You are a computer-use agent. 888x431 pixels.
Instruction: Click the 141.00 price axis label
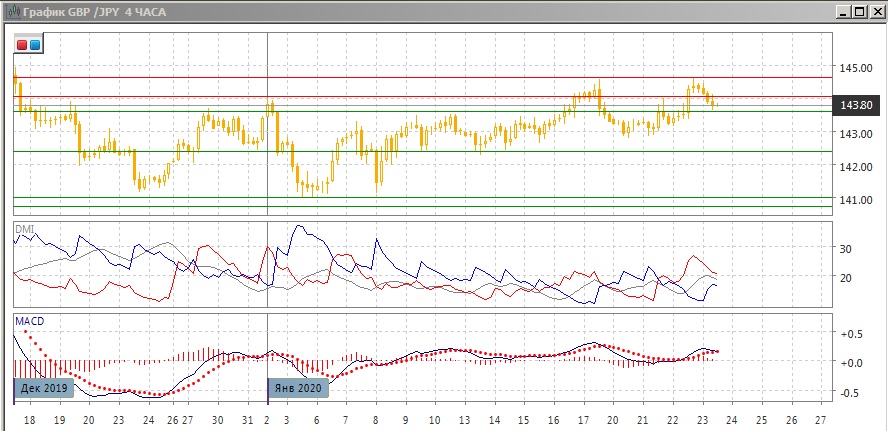click(x=857, y=201)
